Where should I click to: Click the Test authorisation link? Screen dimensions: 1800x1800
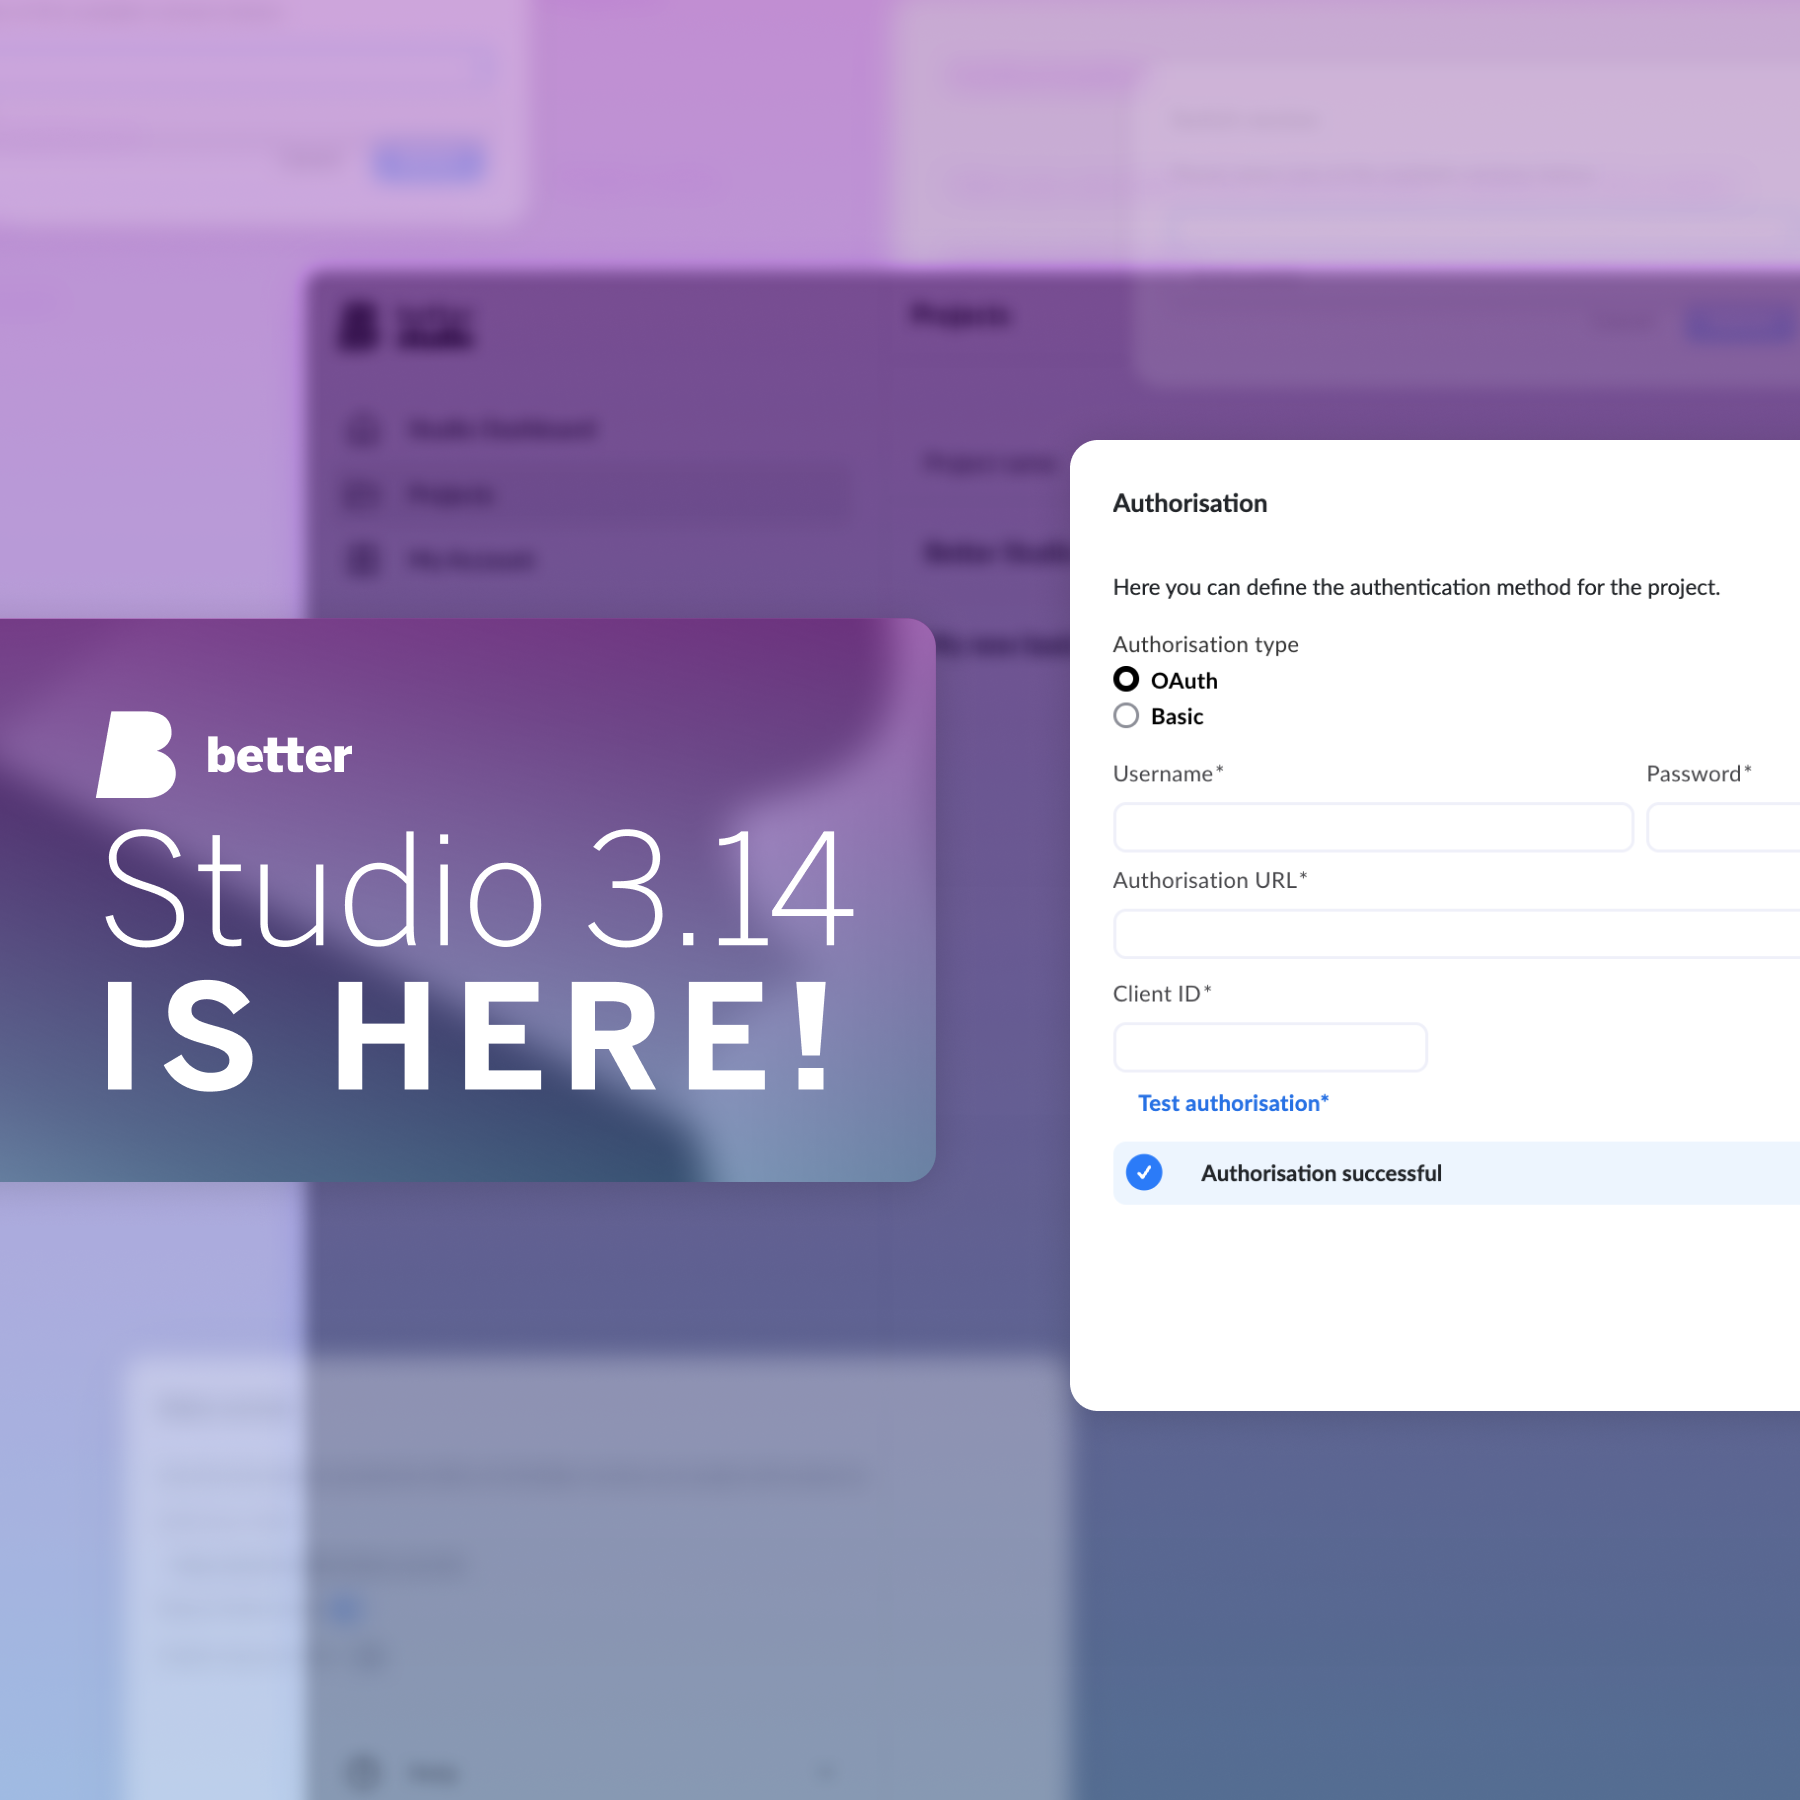[x=1232, y=1103]
